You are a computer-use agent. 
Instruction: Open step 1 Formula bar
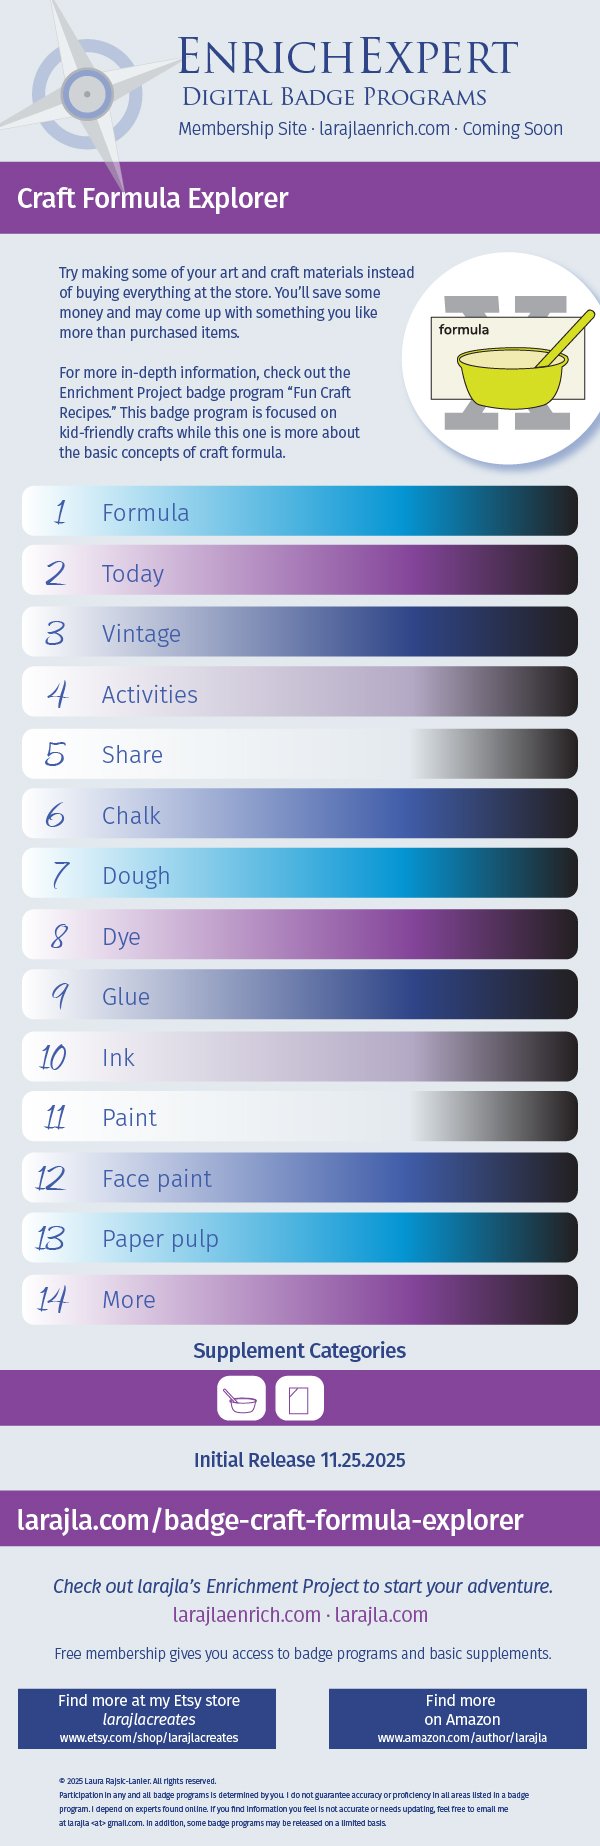pyautogui.click(x=299, y=511)
